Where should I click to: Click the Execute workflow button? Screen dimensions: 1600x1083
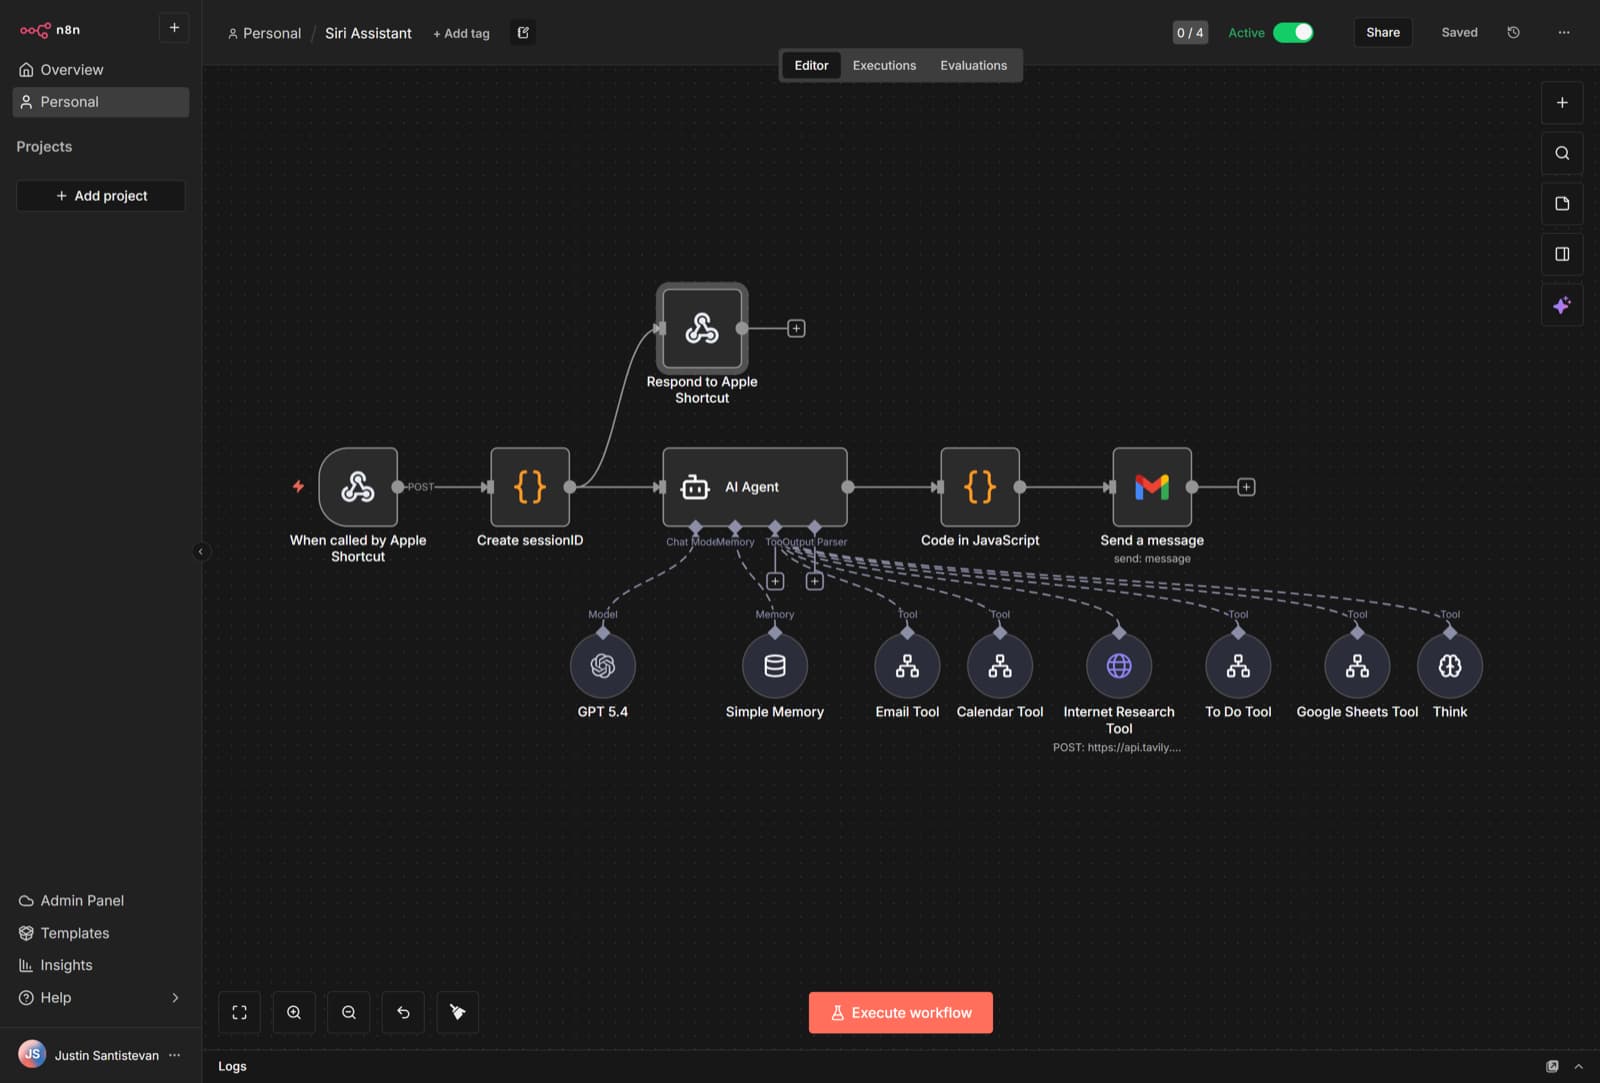(900, 1012)
